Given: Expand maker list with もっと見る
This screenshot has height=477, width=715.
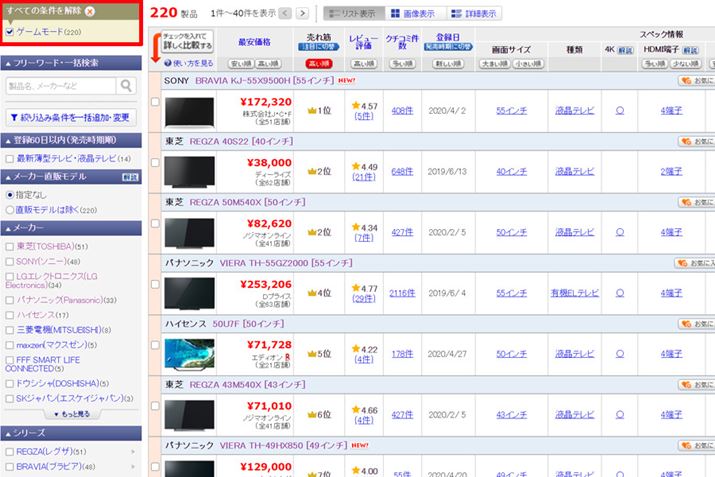Looking at the screenshot, I should click(72, 413).
